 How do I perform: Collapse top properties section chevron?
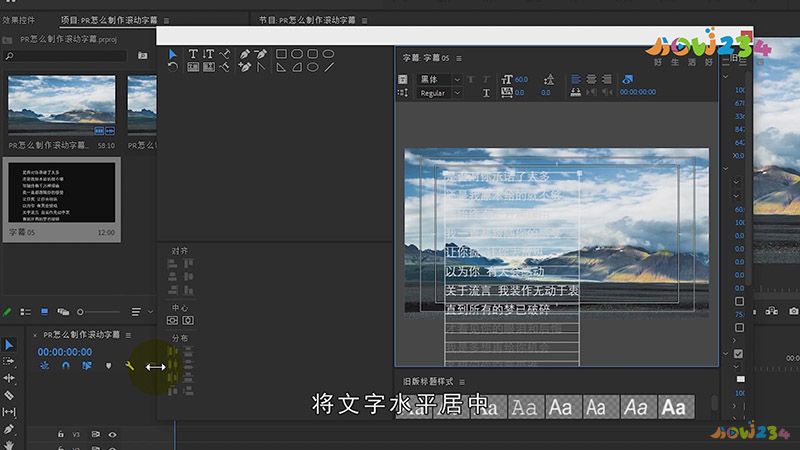726,77
